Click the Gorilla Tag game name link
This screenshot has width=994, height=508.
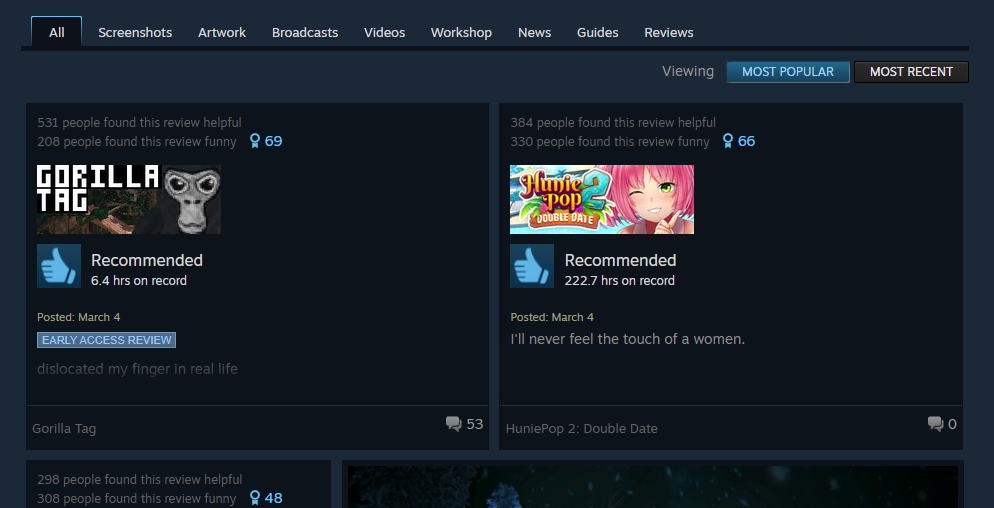(x=64, y=429)
